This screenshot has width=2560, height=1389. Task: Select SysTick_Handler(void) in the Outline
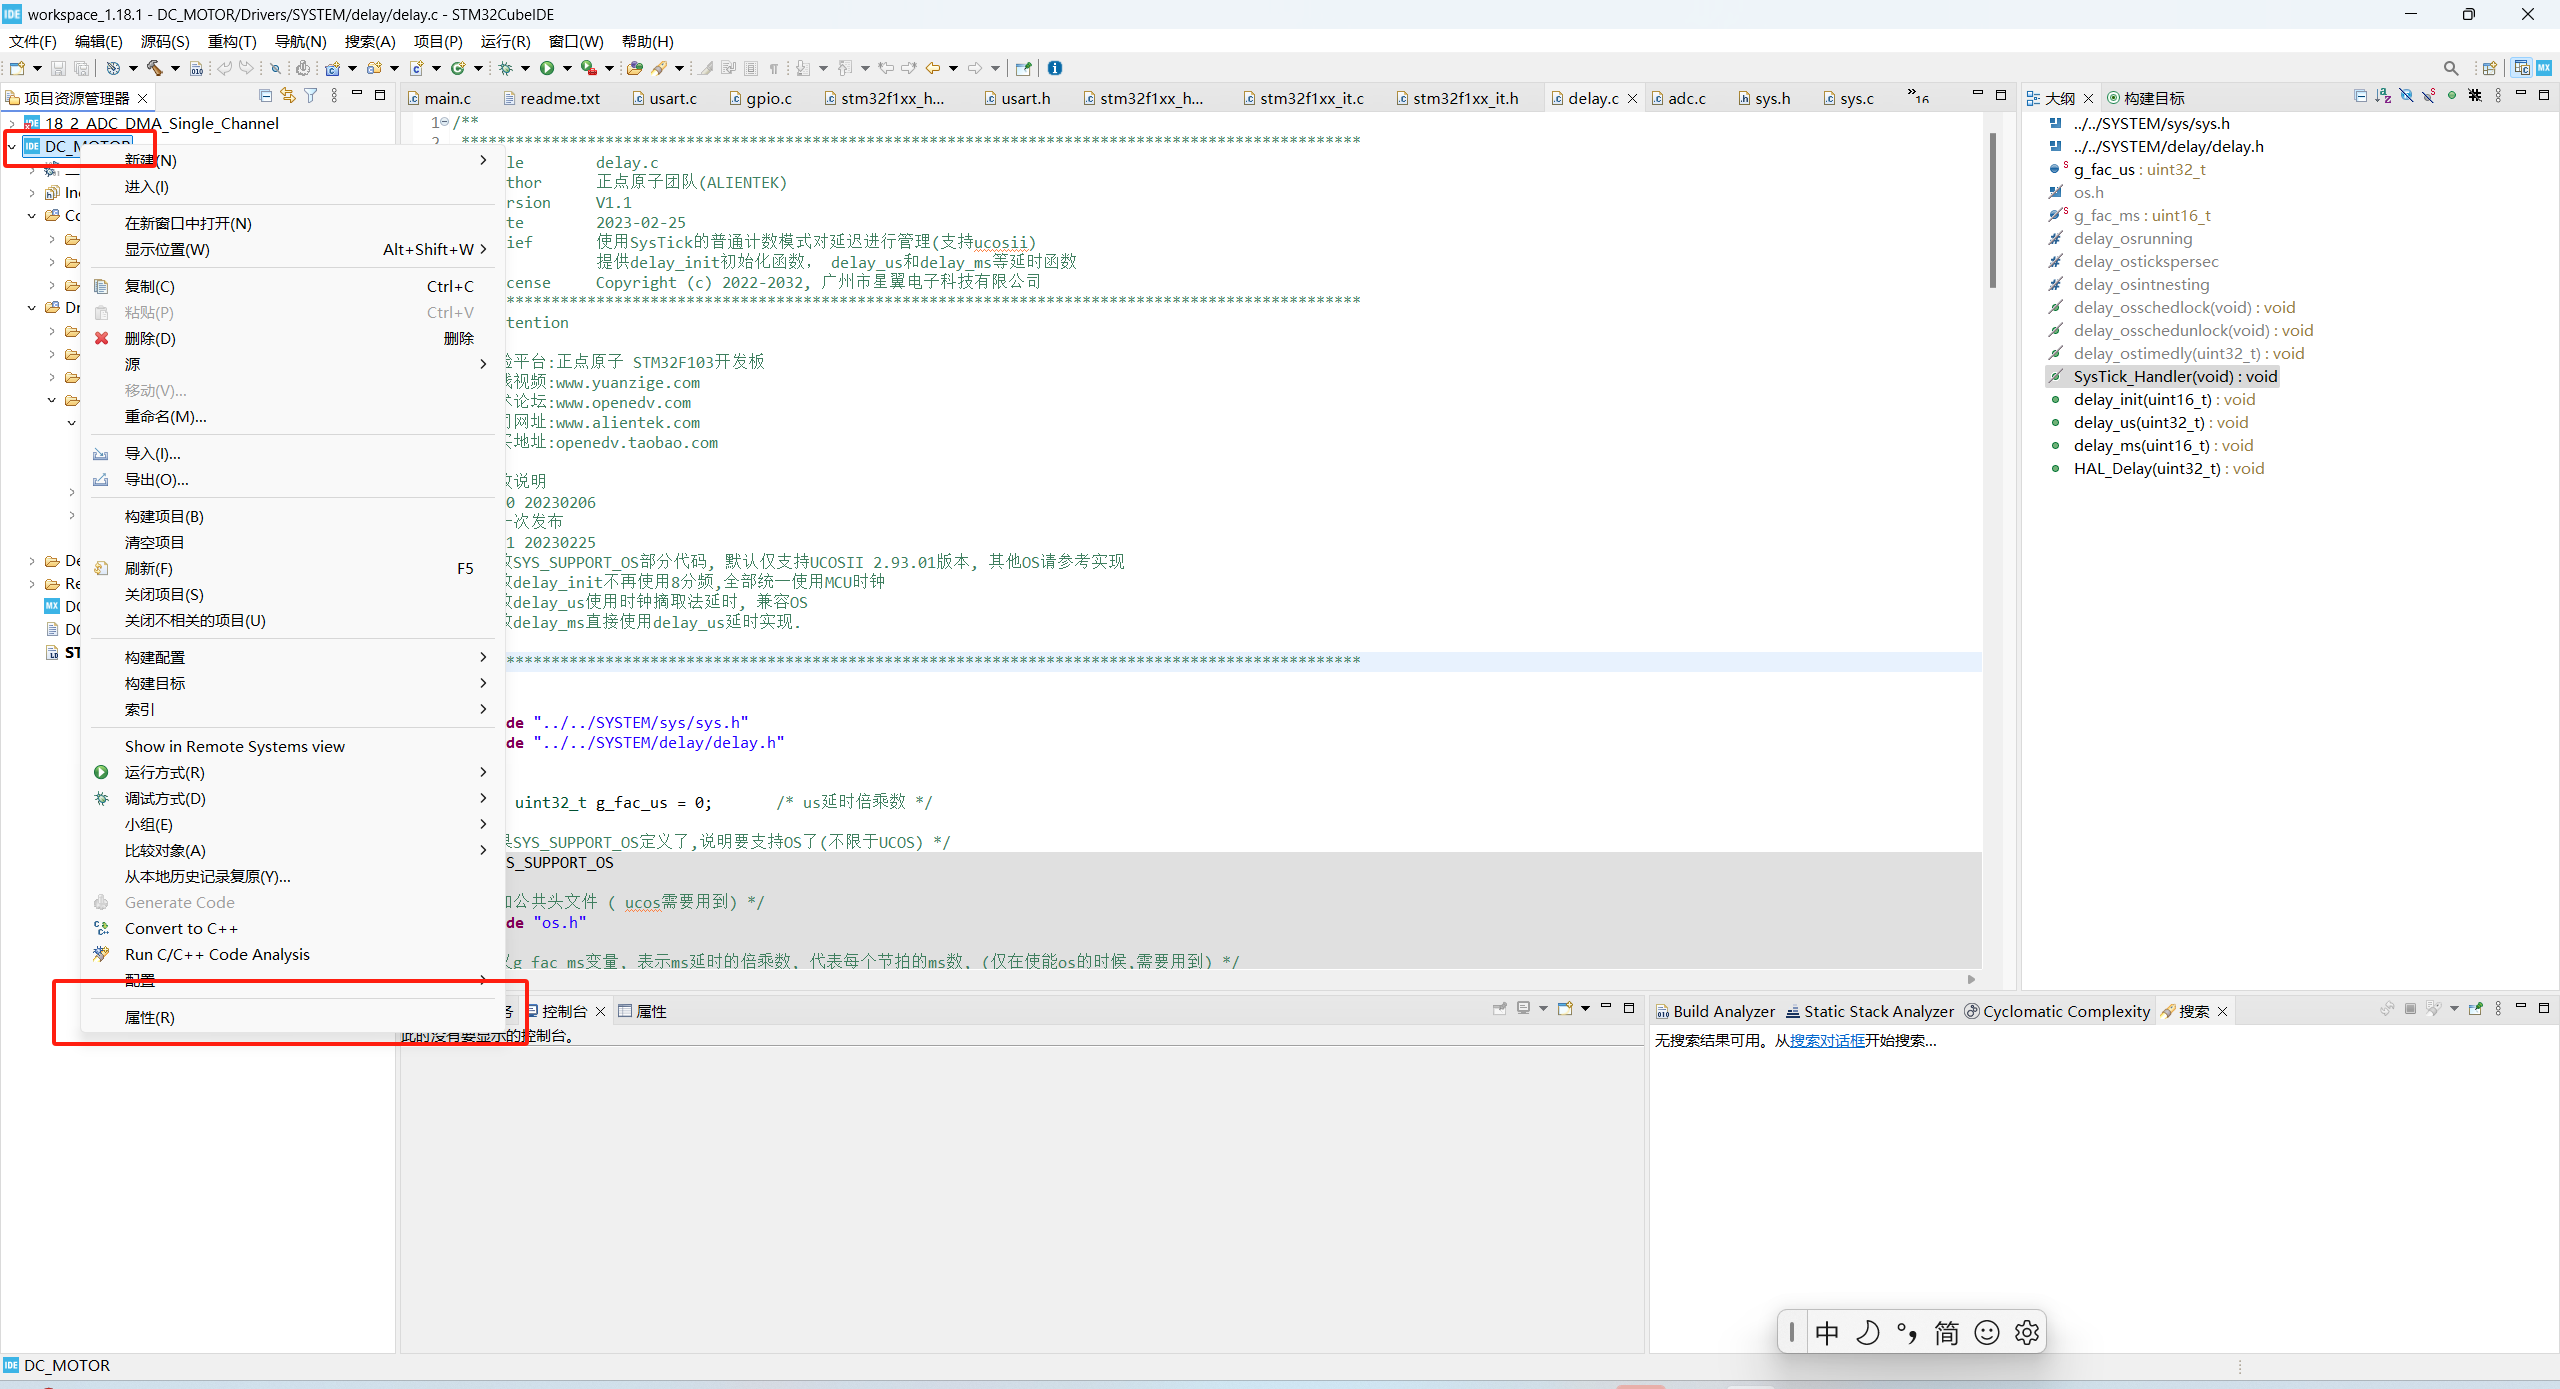click(2163, 376)
